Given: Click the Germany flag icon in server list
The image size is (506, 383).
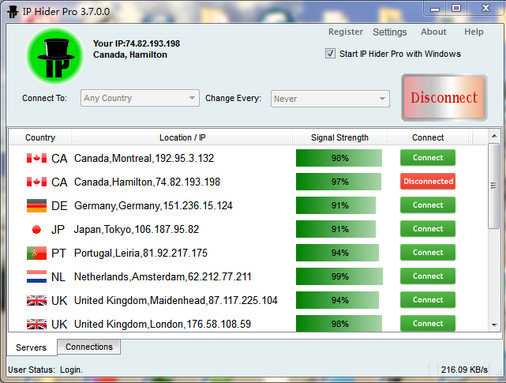Looking at the screenshot, I should [x=37, y=206].
